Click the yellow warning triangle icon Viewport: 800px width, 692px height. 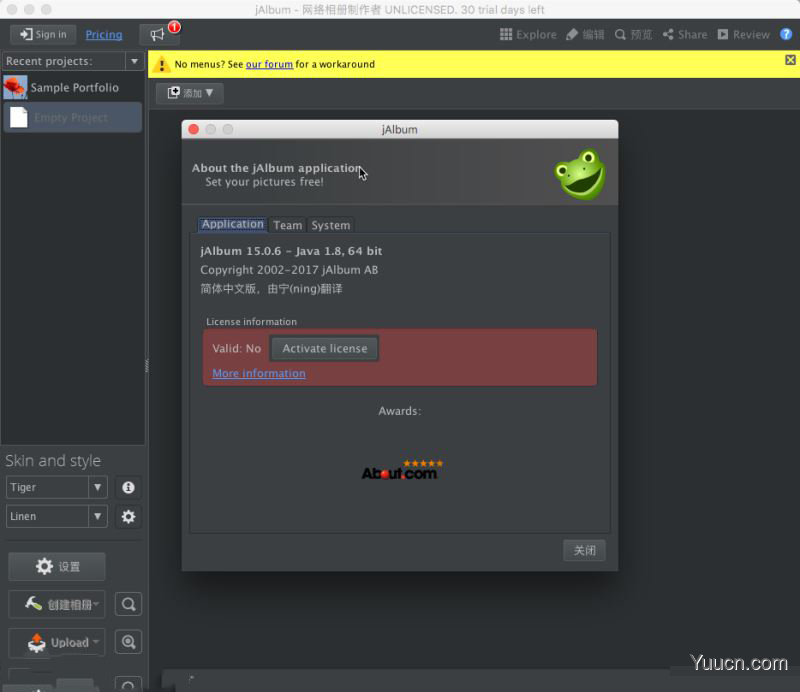162,64
